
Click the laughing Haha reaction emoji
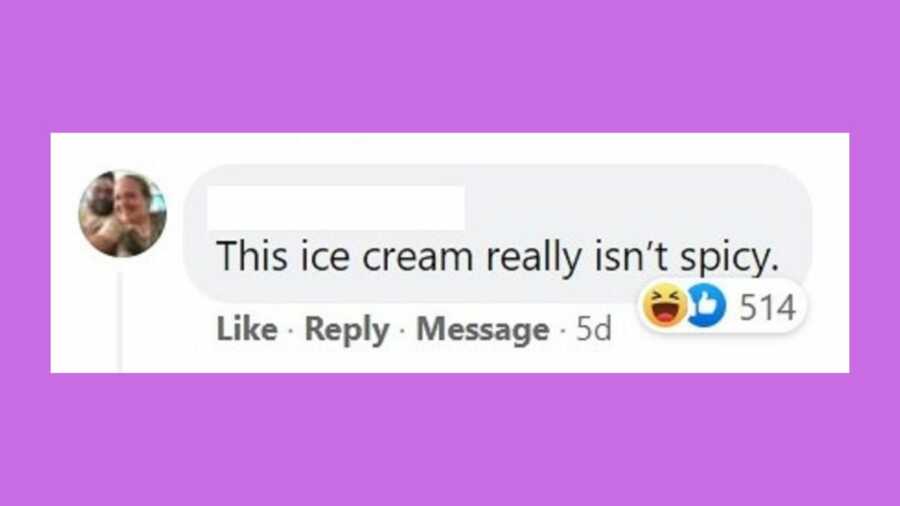[664, 306]
